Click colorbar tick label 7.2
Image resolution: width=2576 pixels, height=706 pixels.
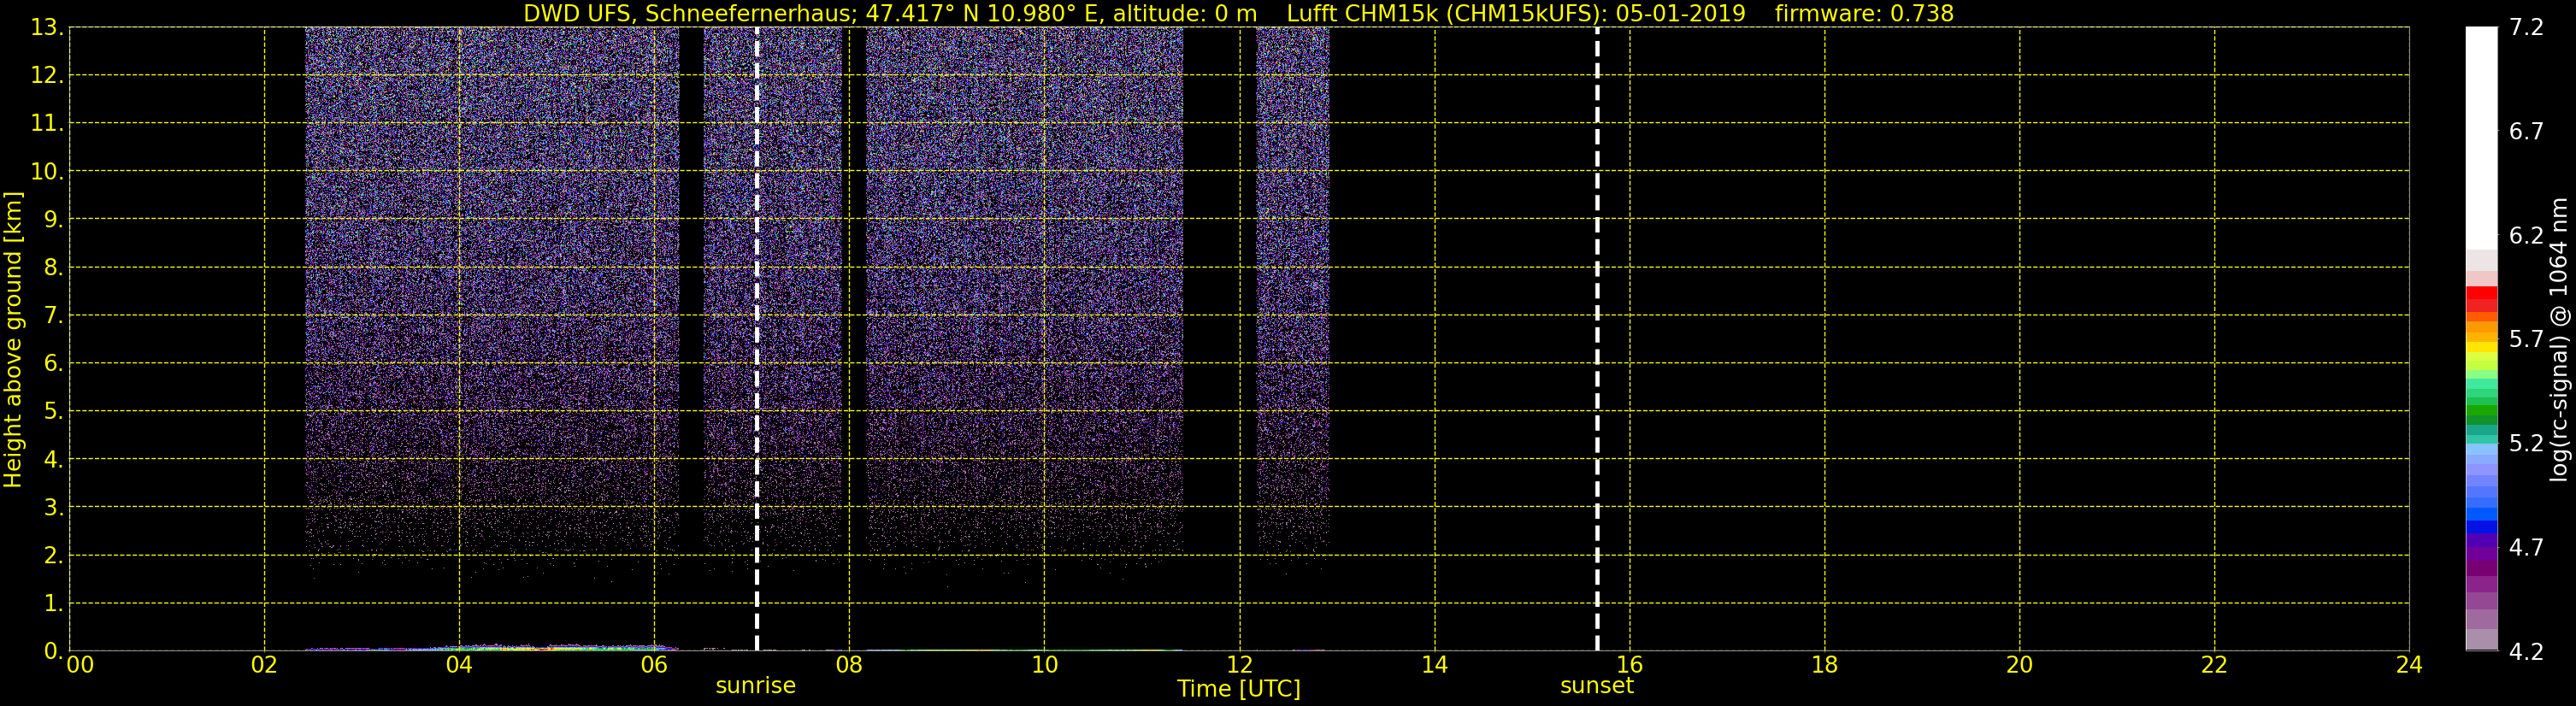[2526, 28]
